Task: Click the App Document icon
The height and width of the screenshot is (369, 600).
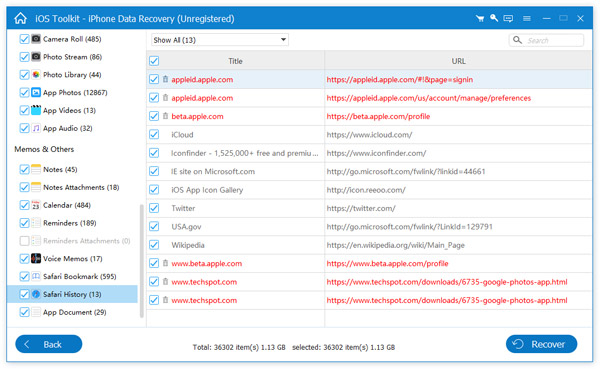Action: click(x=36, y=312)
